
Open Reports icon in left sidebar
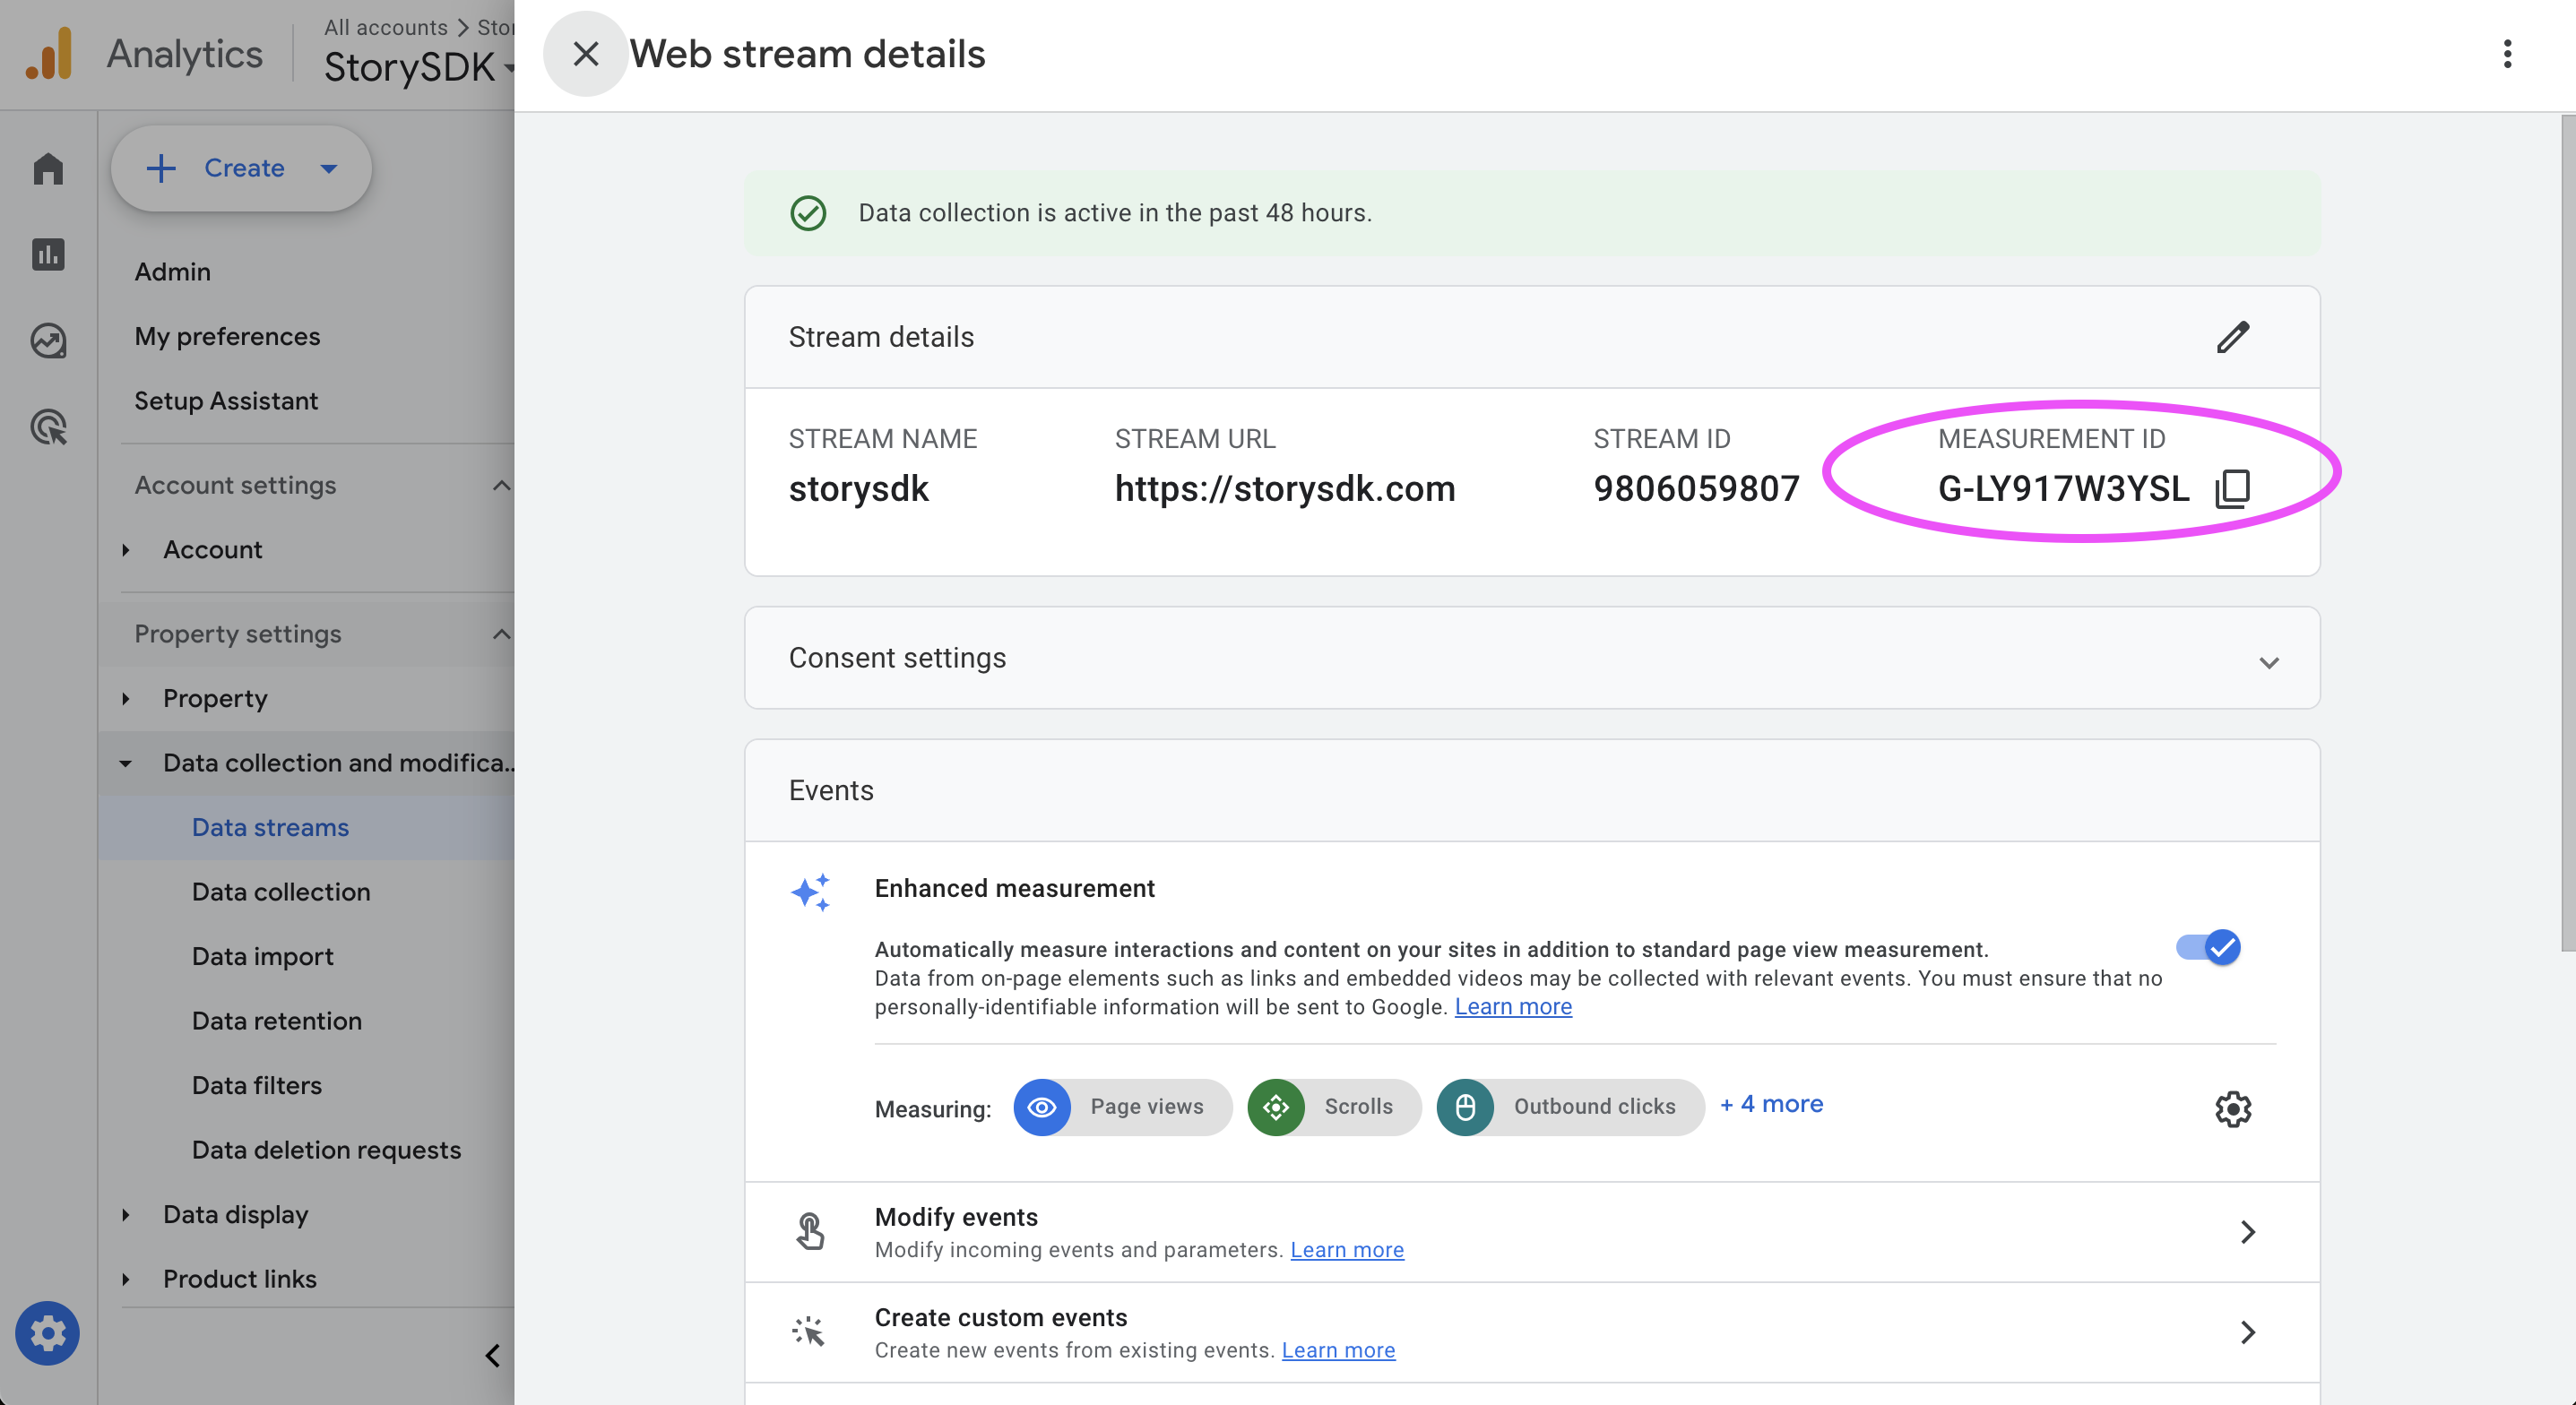click(x=48, y=254)
